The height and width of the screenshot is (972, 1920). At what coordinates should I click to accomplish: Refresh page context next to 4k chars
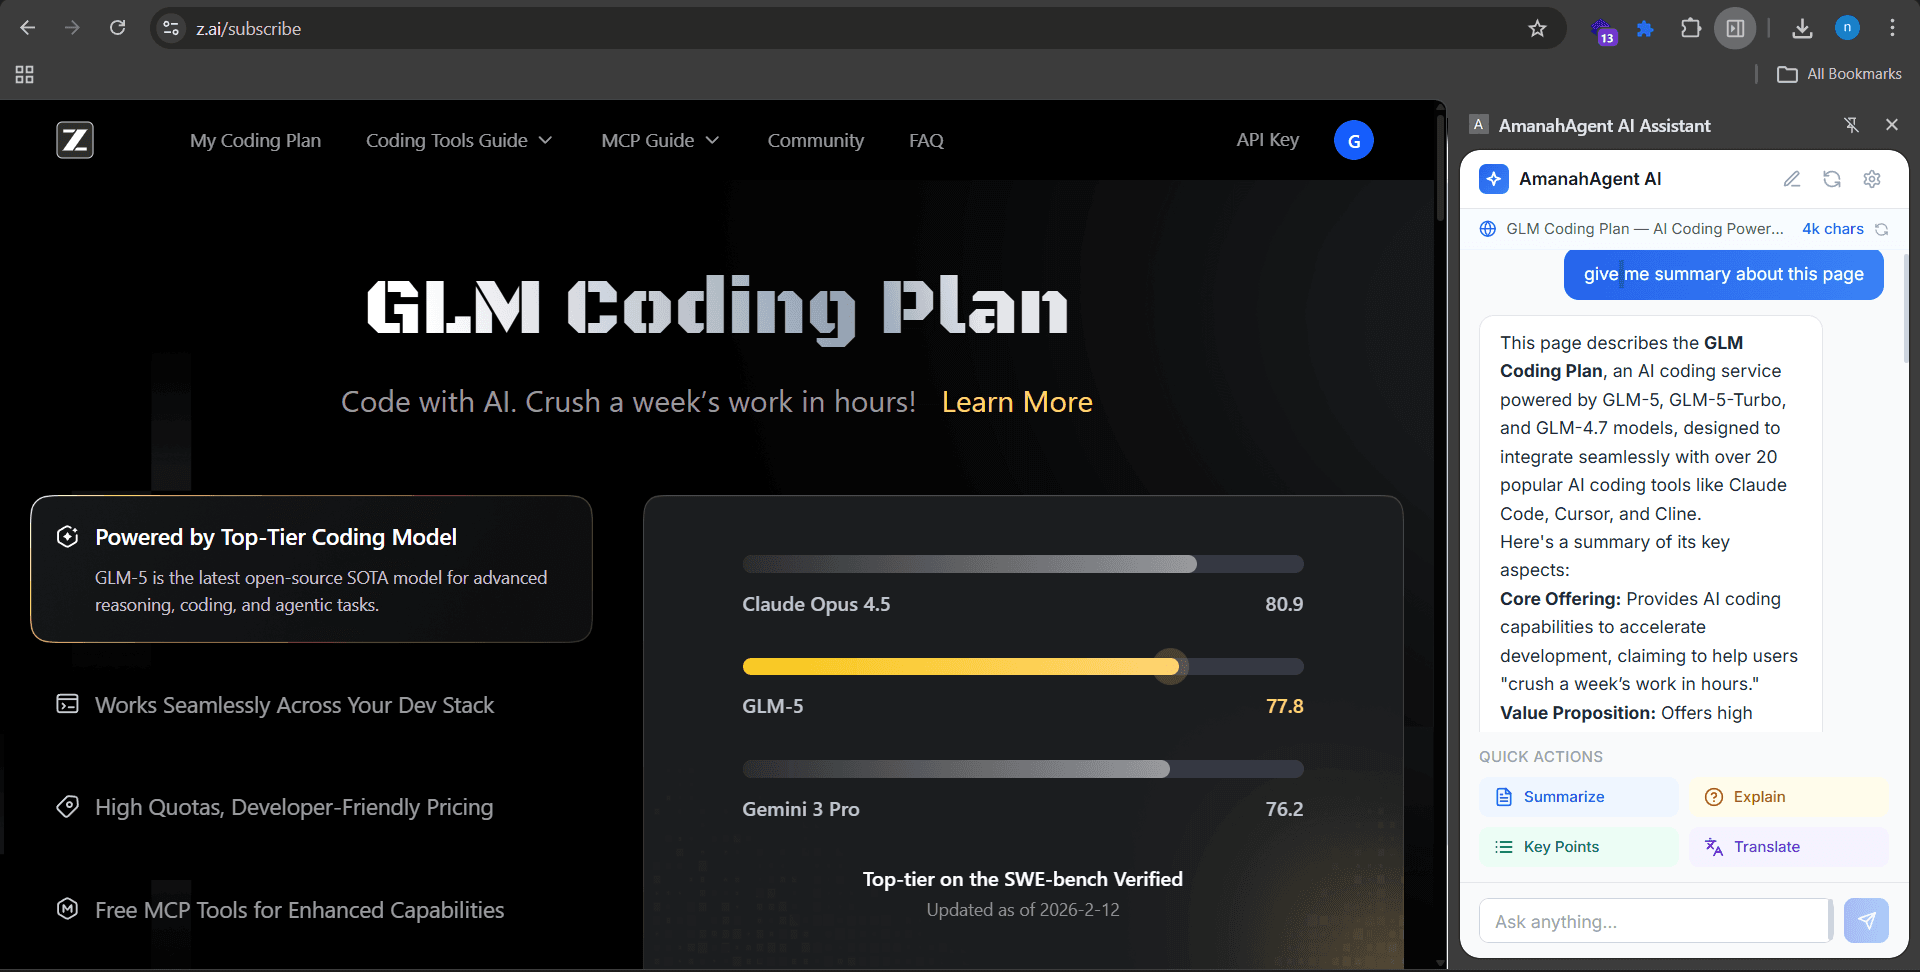click(1881, 229)
